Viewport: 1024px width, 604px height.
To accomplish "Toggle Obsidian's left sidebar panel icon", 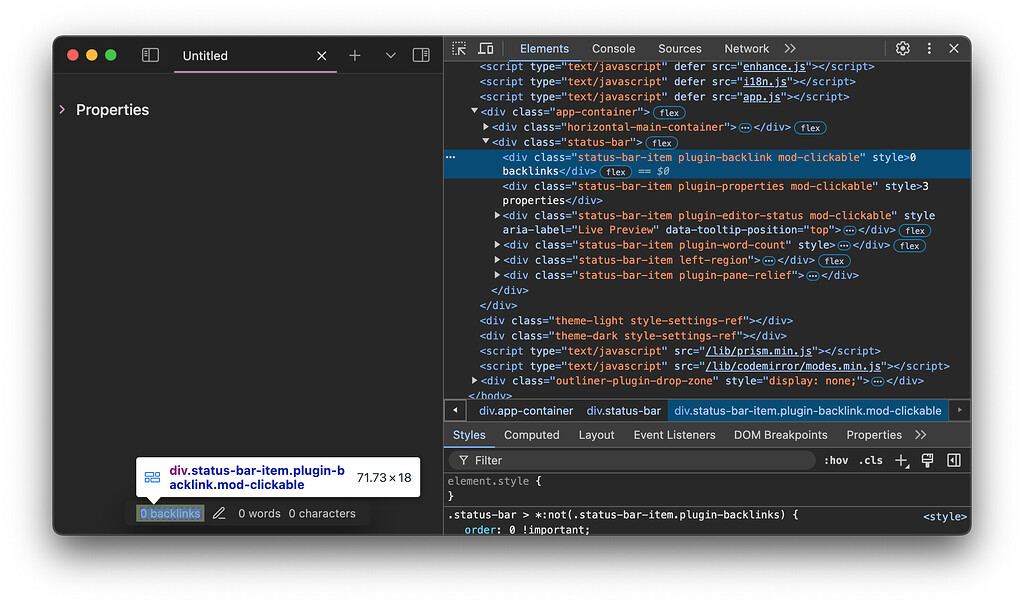I will point(150,56).
